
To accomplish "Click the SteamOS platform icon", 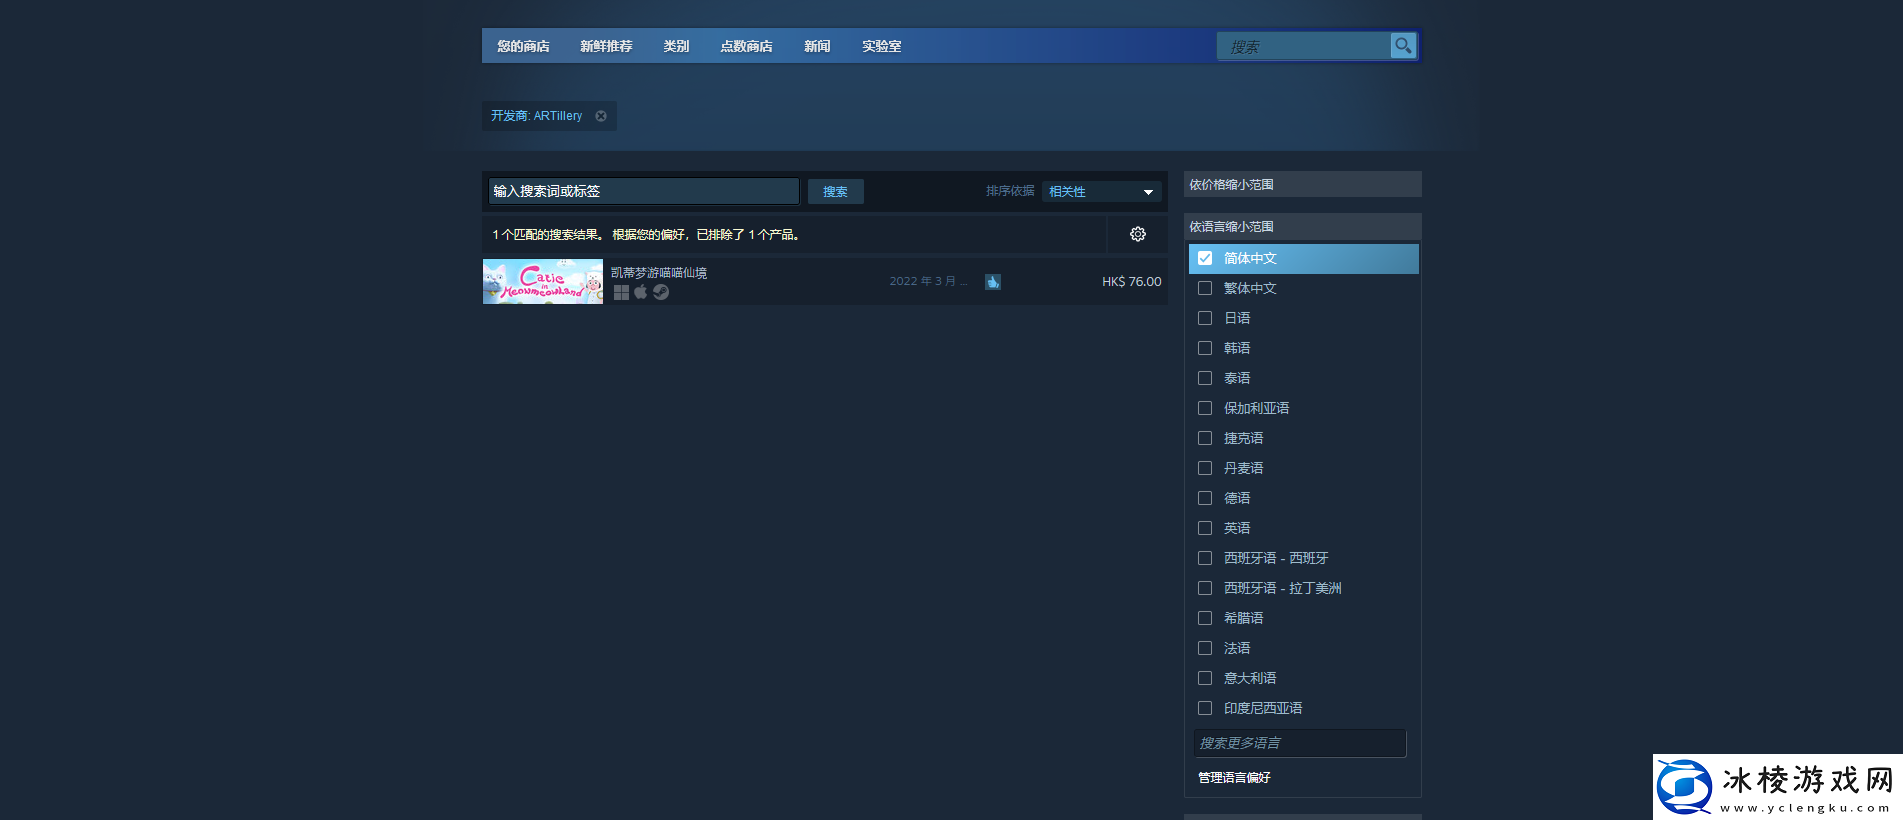I will pos(661,292).
